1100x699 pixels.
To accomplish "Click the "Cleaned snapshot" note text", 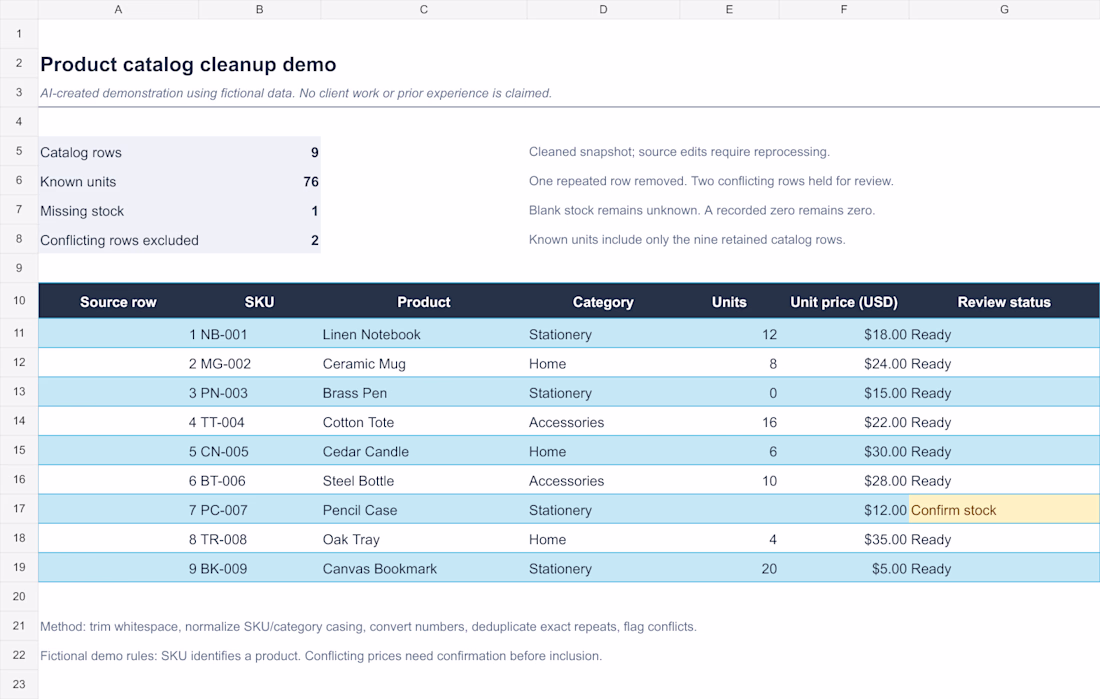I will [x=679, y=152].
